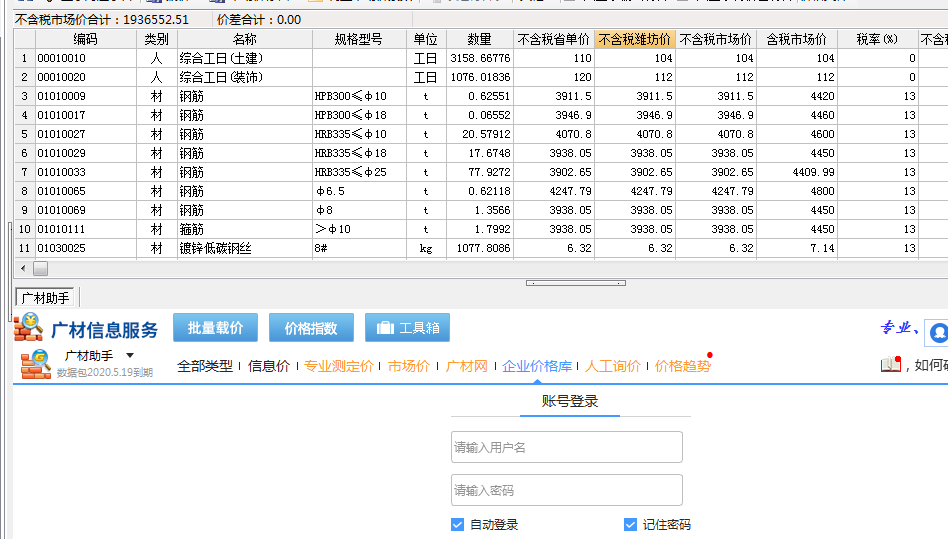Select the 专业测定价 tab
This screenshot has height=539, width=948.
[x=339, y=366]
